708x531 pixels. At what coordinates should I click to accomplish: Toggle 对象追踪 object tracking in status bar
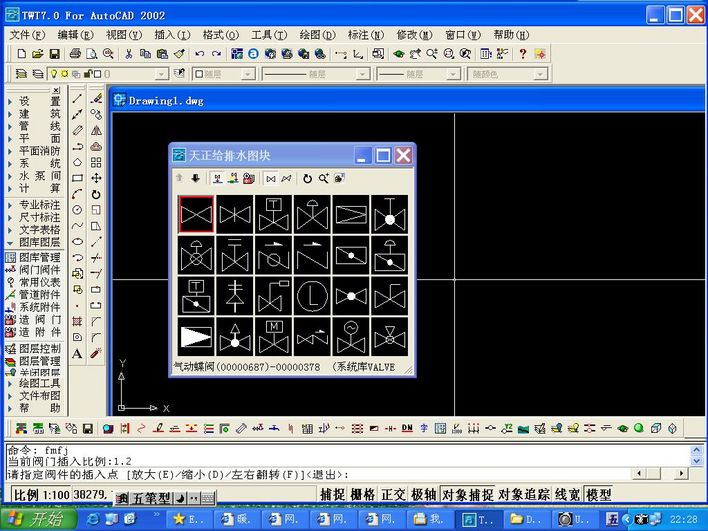coord(524,495)
